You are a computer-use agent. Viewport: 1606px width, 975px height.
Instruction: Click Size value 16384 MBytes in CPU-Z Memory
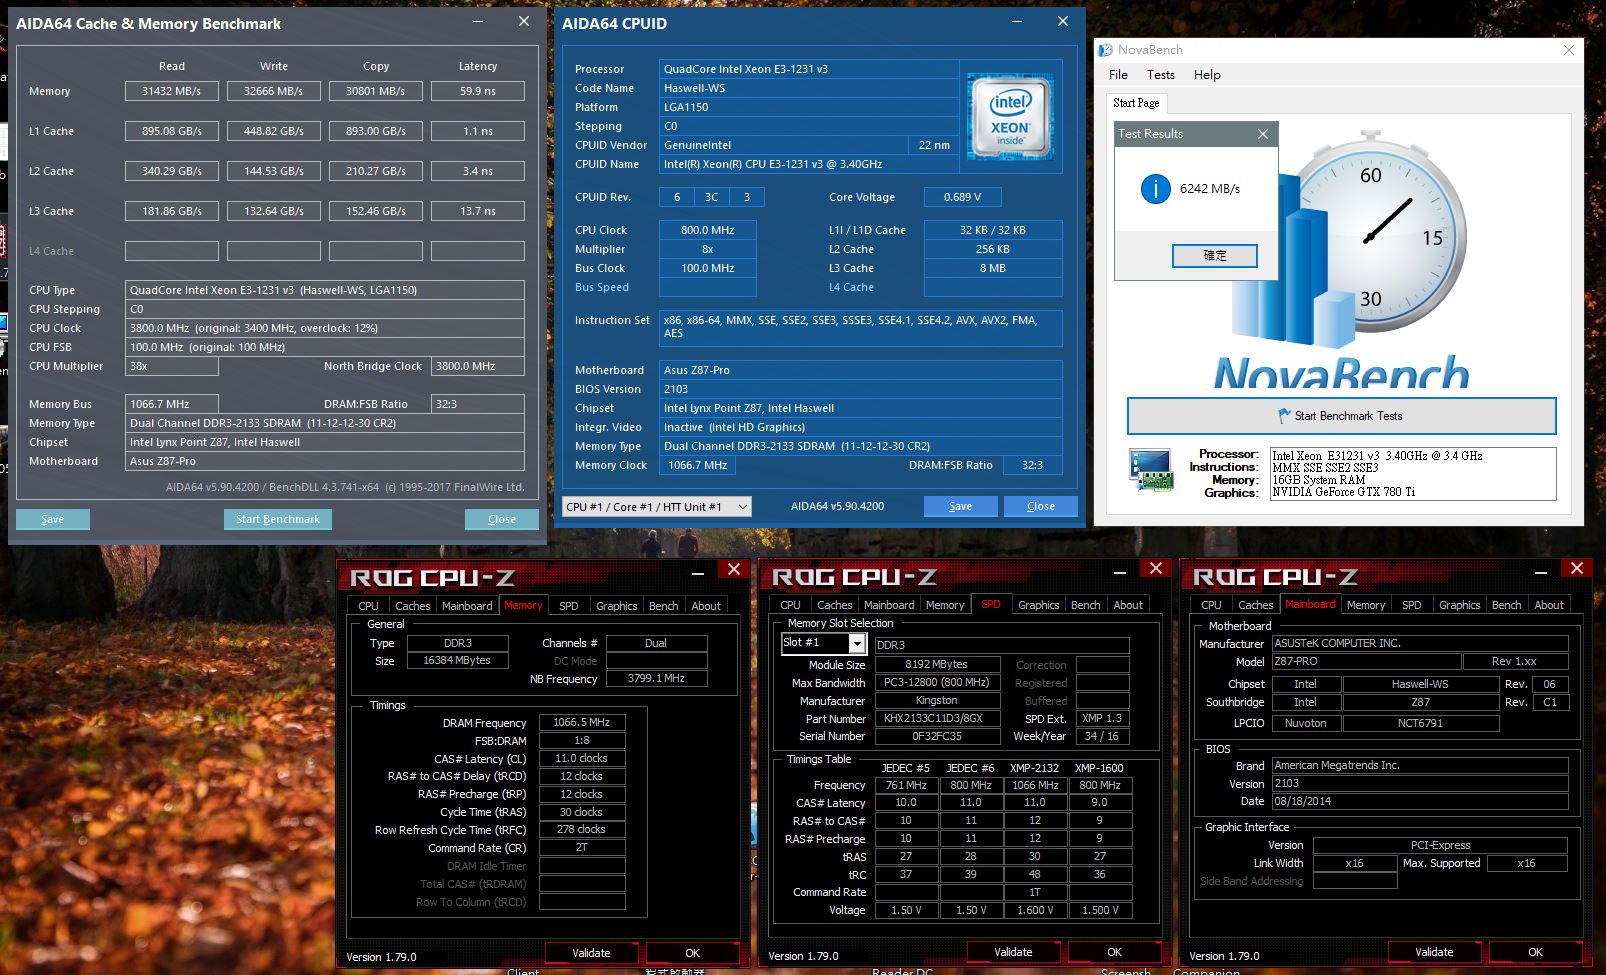457,661
